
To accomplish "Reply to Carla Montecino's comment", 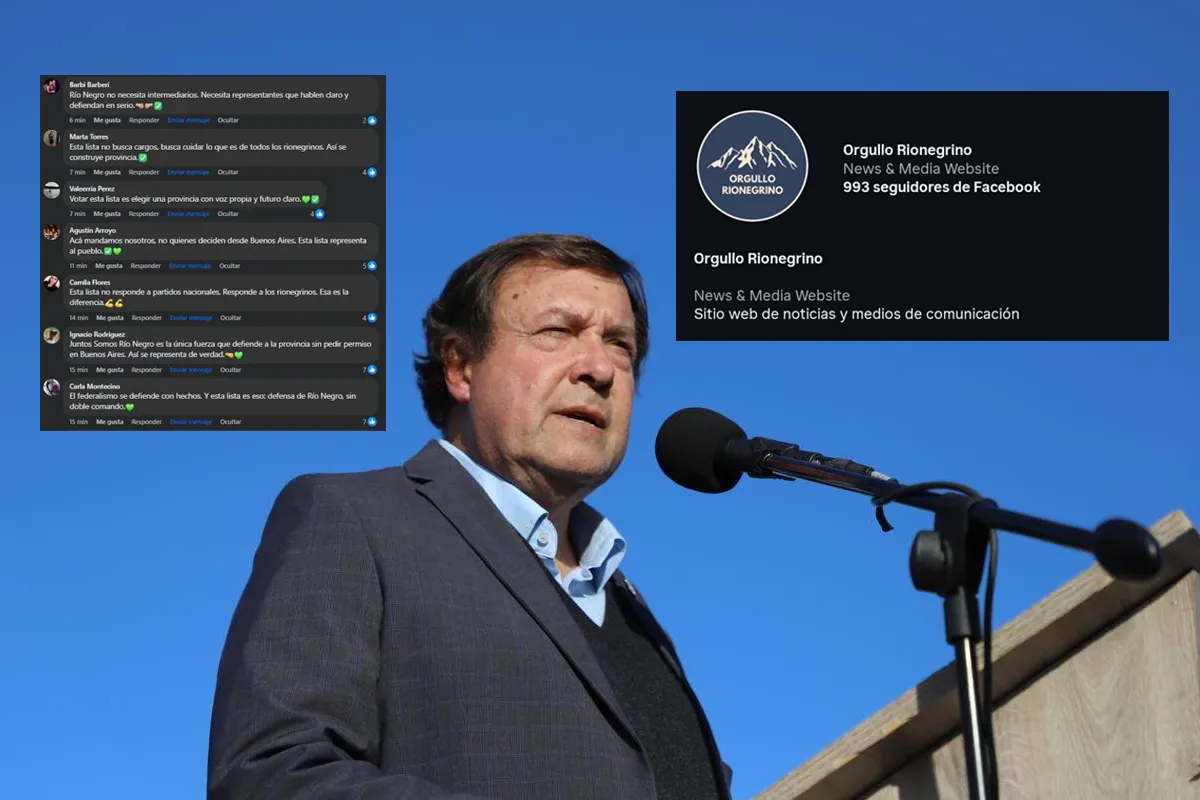I will click(146, 422).
